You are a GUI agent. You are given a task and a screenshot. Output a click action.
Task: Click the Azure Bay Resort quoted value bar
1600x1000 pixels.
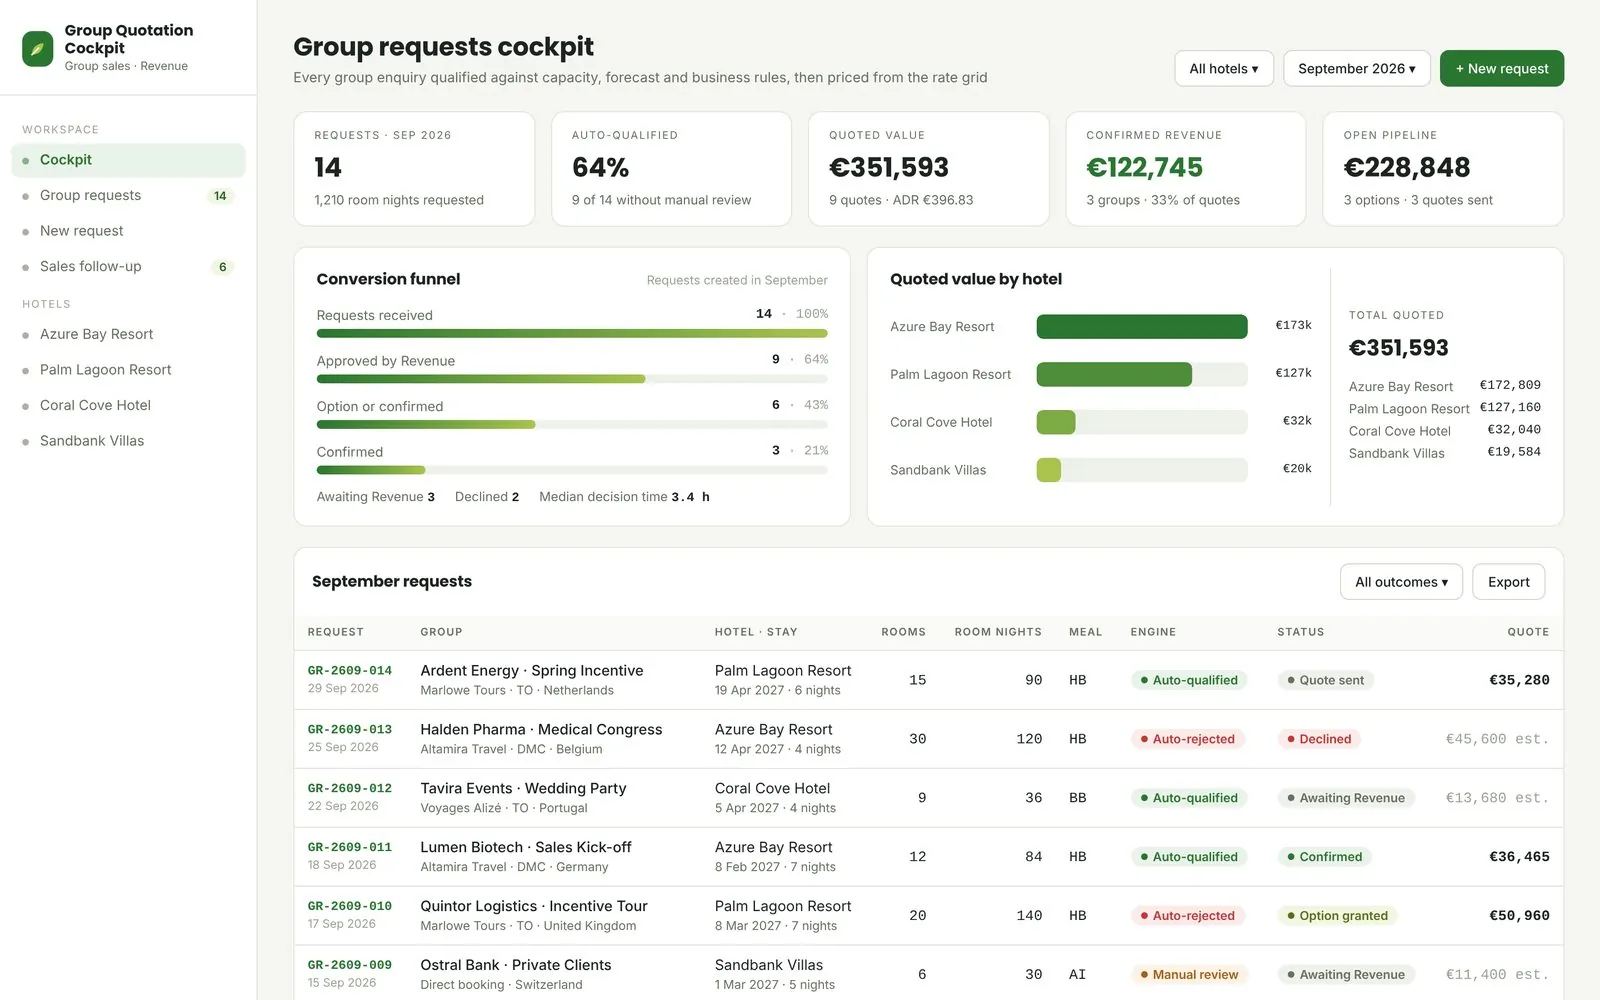(x=1141, y=327)
